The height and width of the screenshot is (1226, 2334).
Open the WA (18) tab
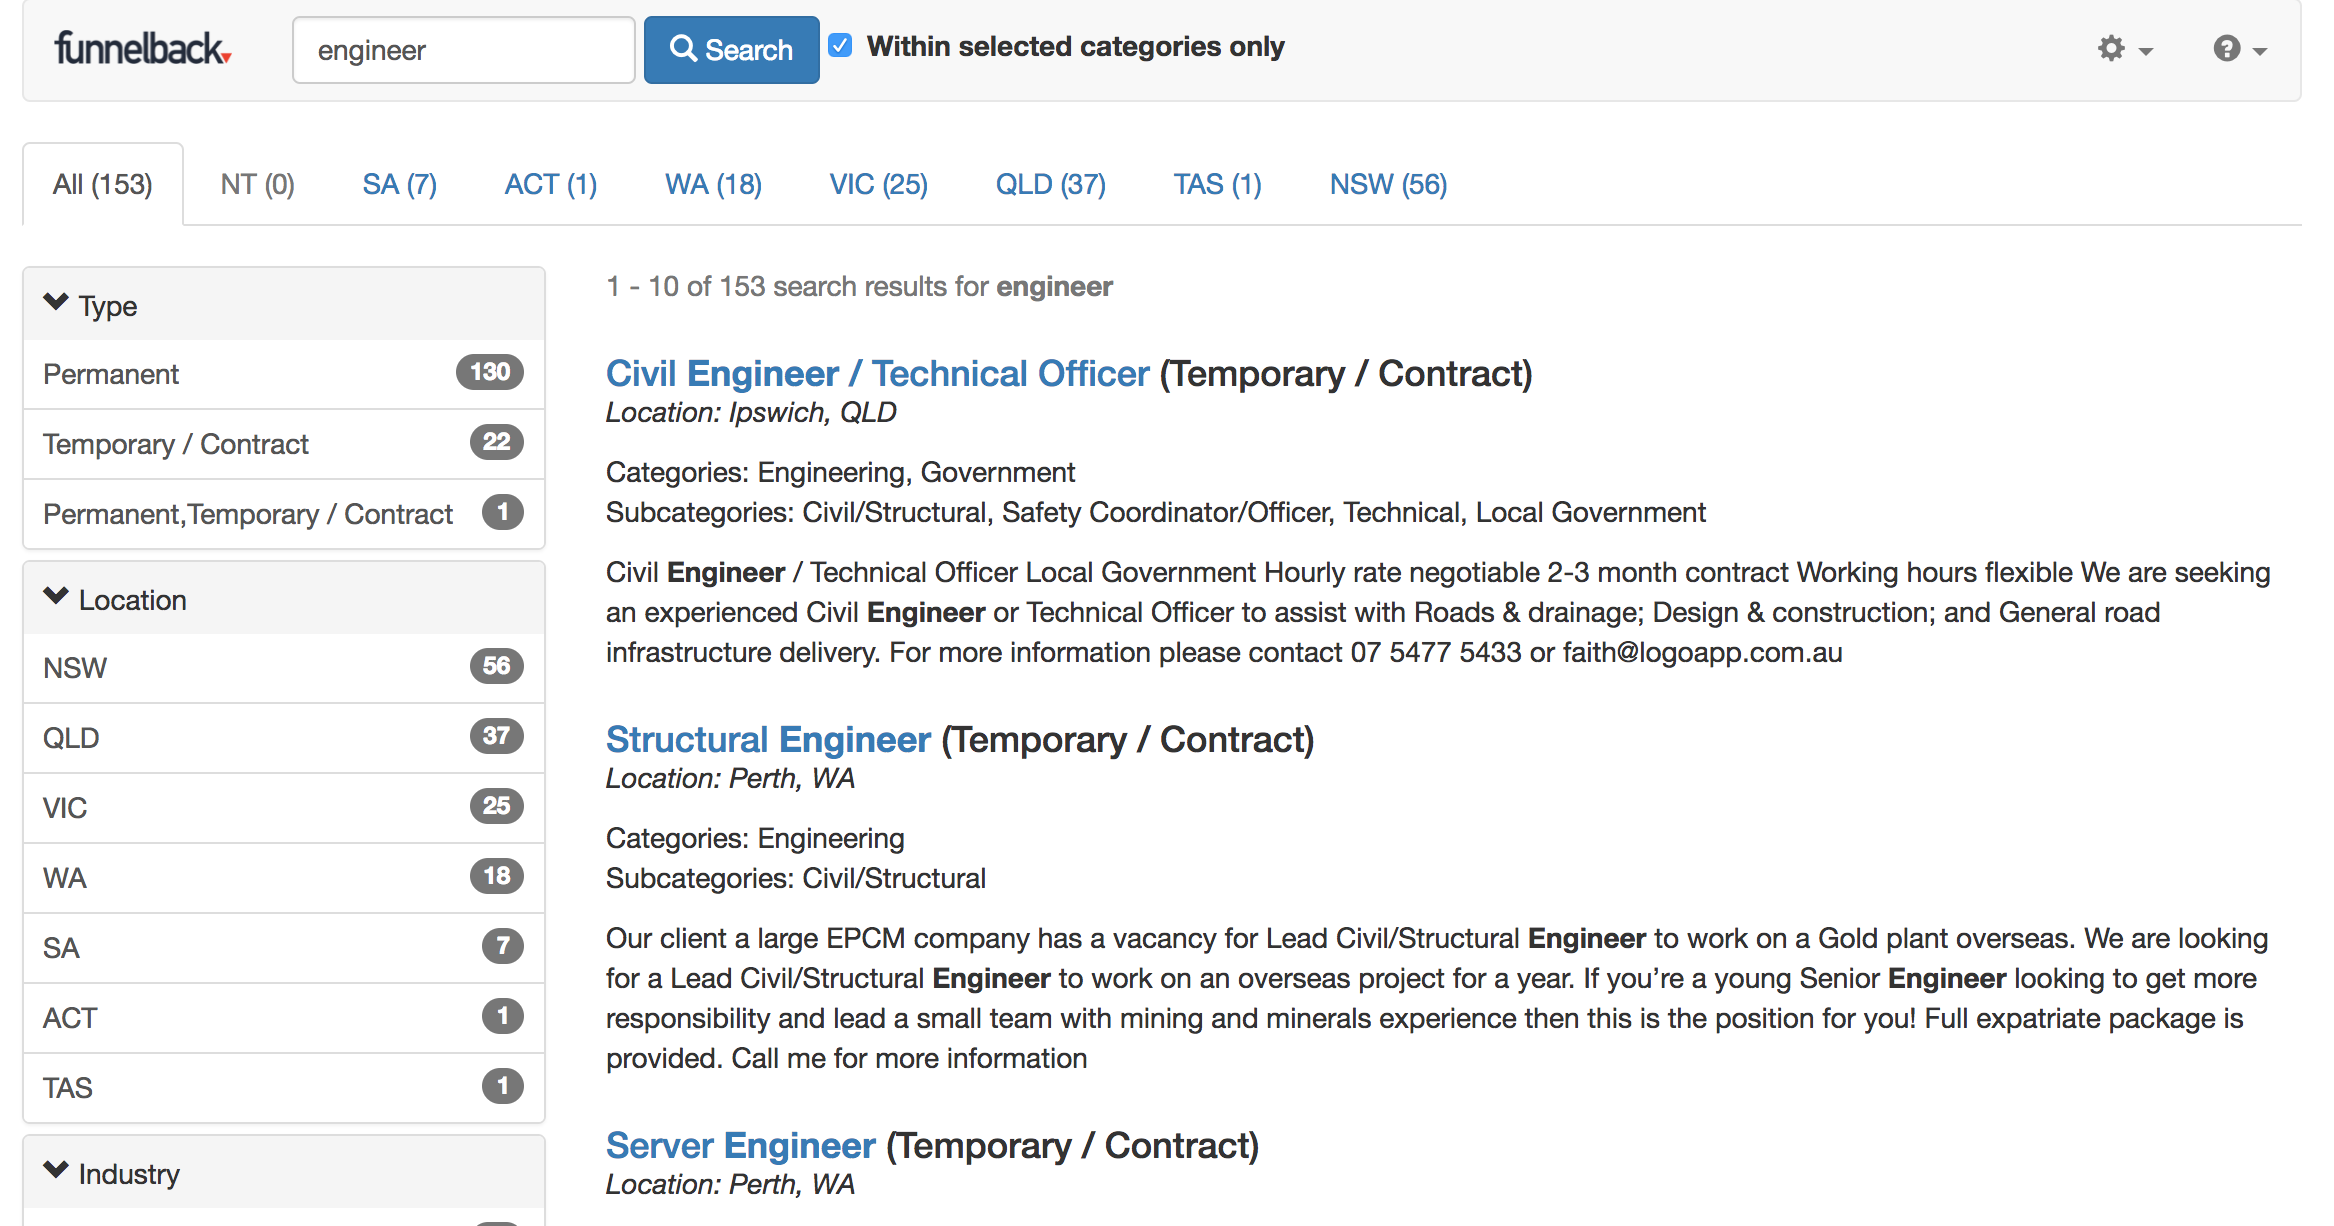[713, 185]
